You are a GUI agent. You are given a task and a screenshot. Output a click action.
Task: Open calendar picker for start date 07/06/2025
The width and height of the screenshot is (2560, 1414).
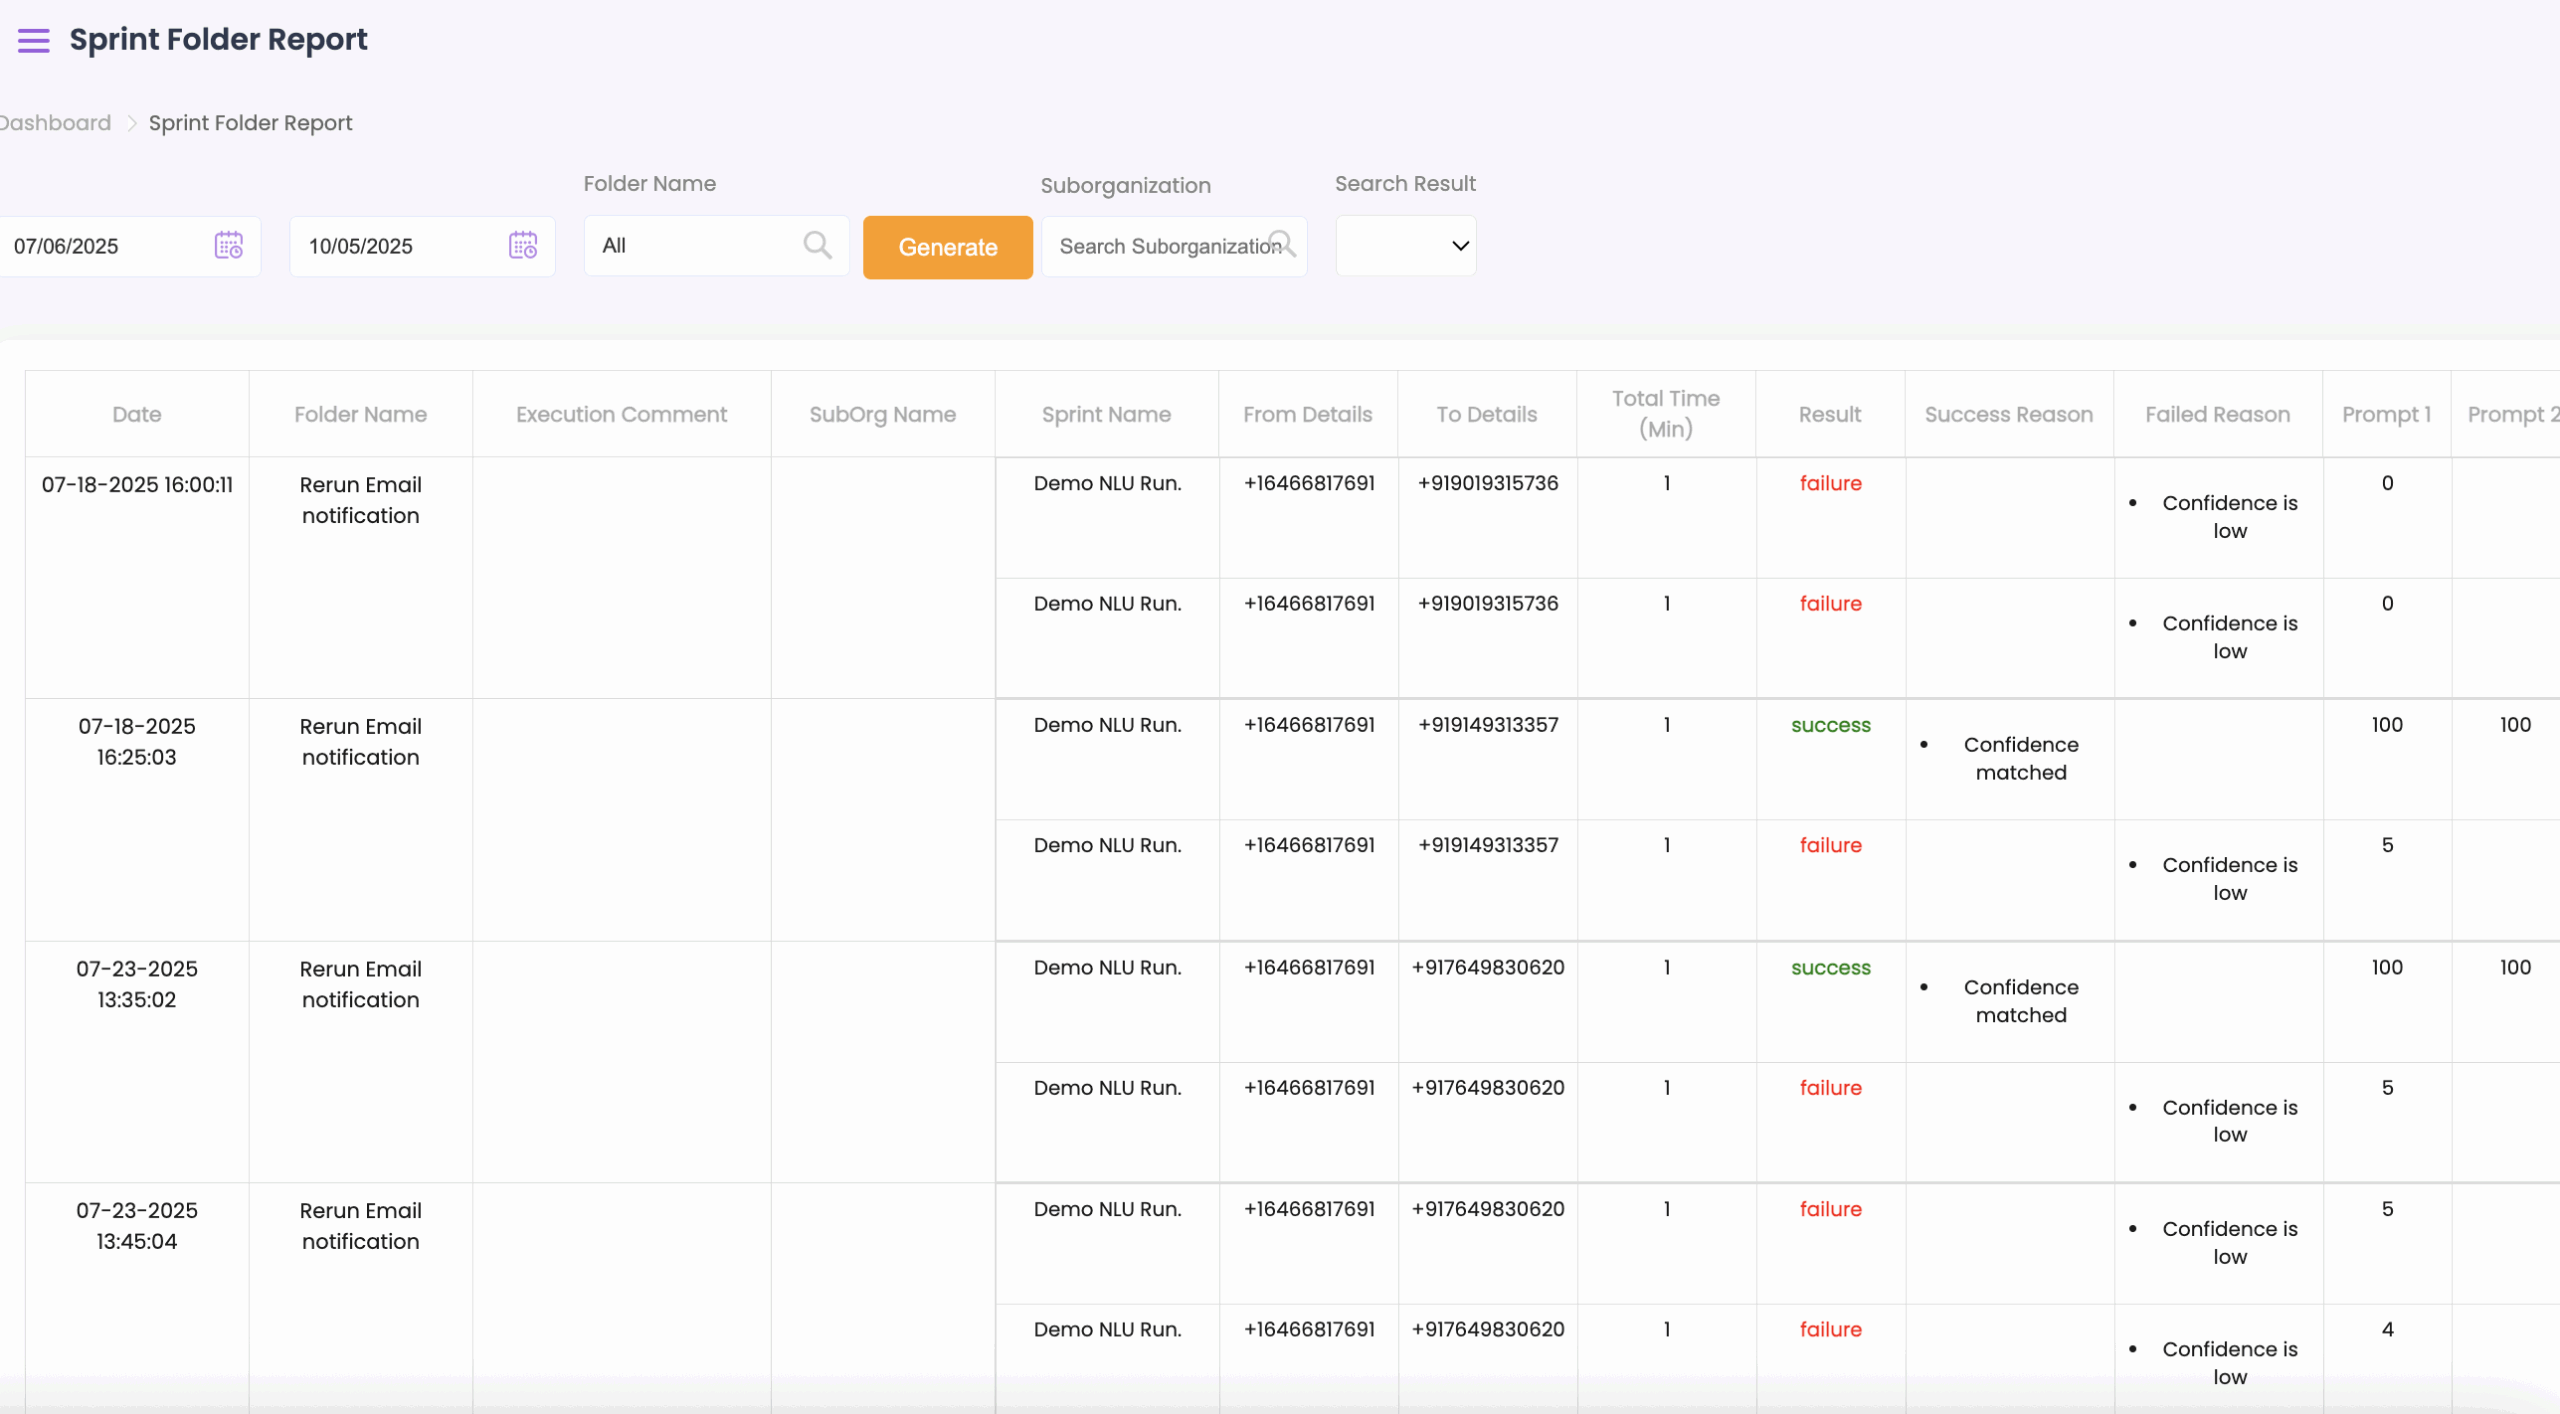[x=229, y=245]
